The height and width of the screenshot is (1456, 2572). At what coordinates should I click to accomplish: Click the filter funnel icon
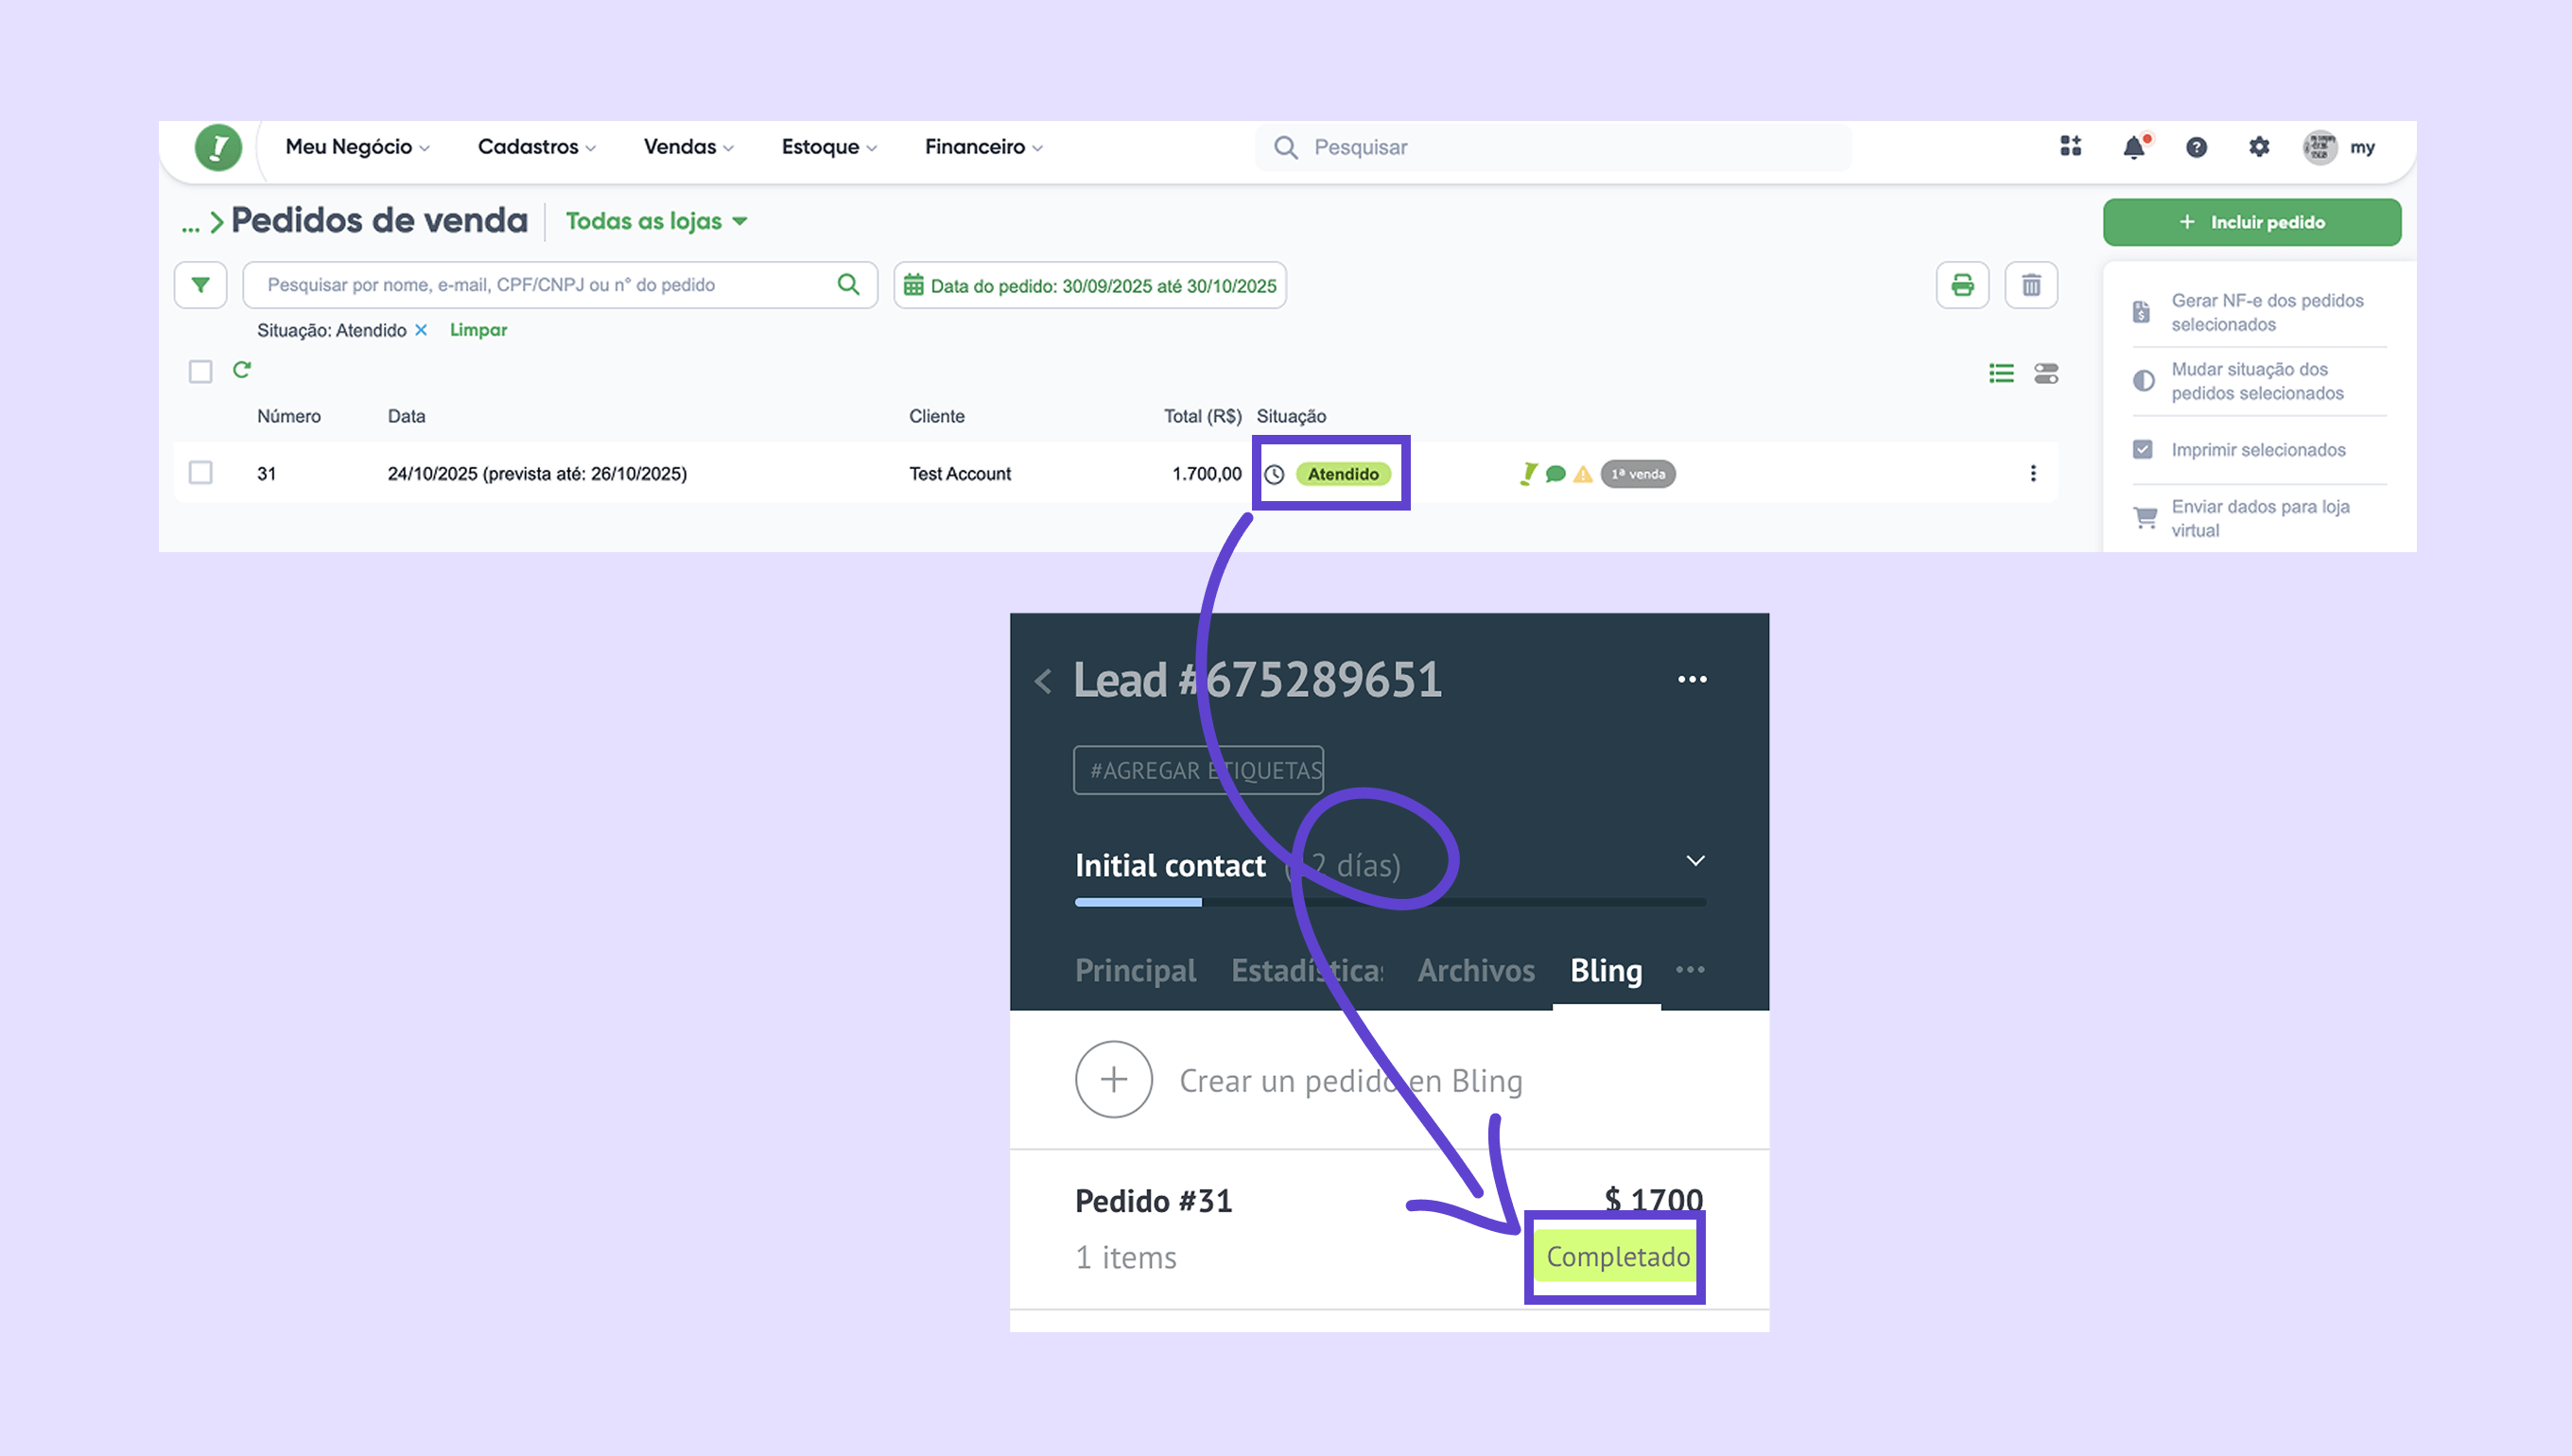[x=200, y=285]
